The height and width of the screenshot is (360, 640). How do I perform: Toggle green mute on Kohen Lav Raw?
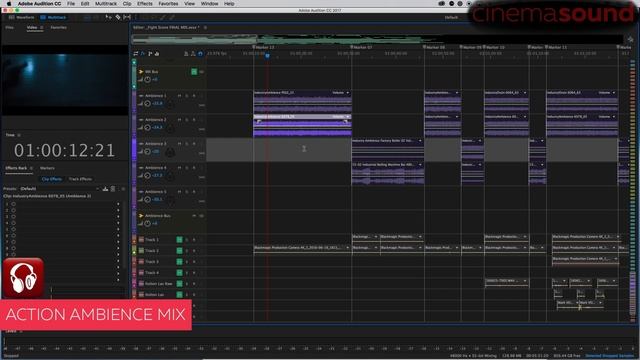click(x=179, y=284)
